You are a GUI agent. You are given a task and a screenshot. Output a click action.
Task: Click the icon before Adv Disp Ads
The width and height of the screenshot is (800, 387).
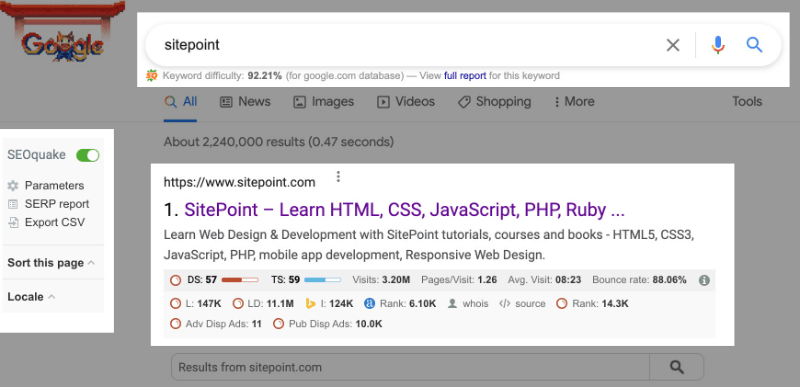176,324
